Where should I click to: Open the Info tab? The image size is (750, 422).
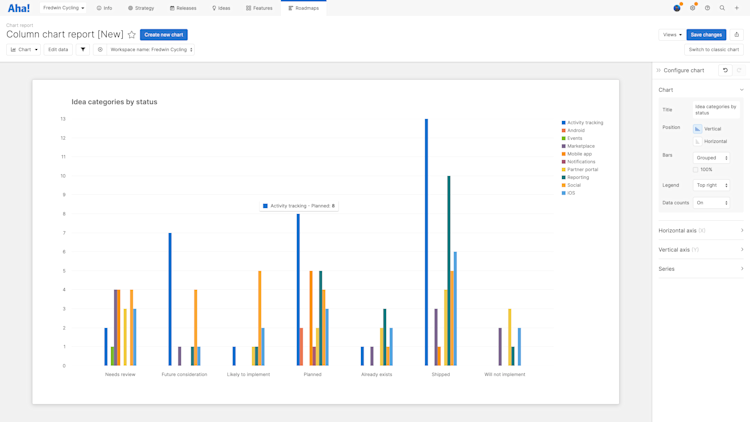tap(104, 8)
